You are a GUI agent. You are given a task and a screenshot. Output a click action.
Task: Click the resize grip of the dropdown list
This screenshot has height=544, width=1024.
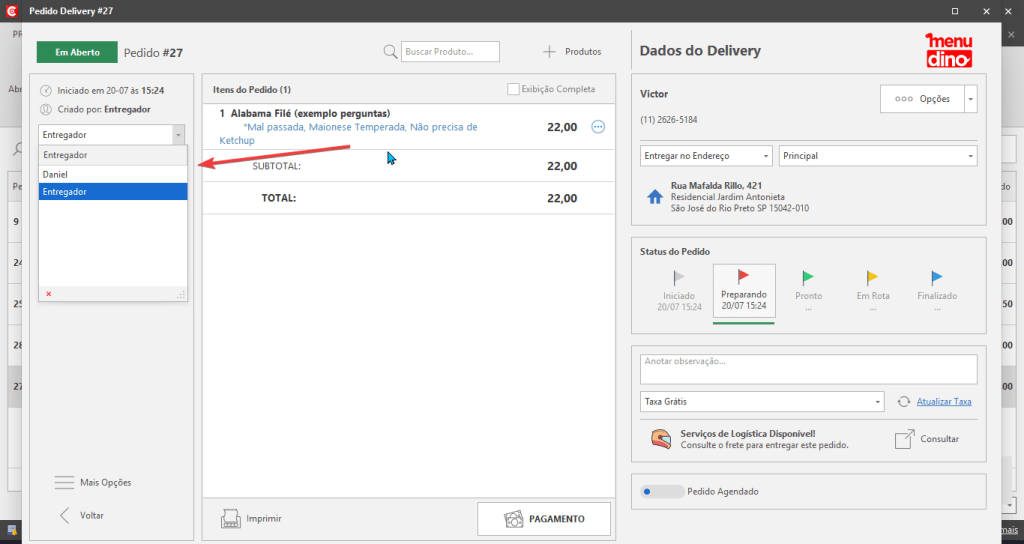point(182,295)
